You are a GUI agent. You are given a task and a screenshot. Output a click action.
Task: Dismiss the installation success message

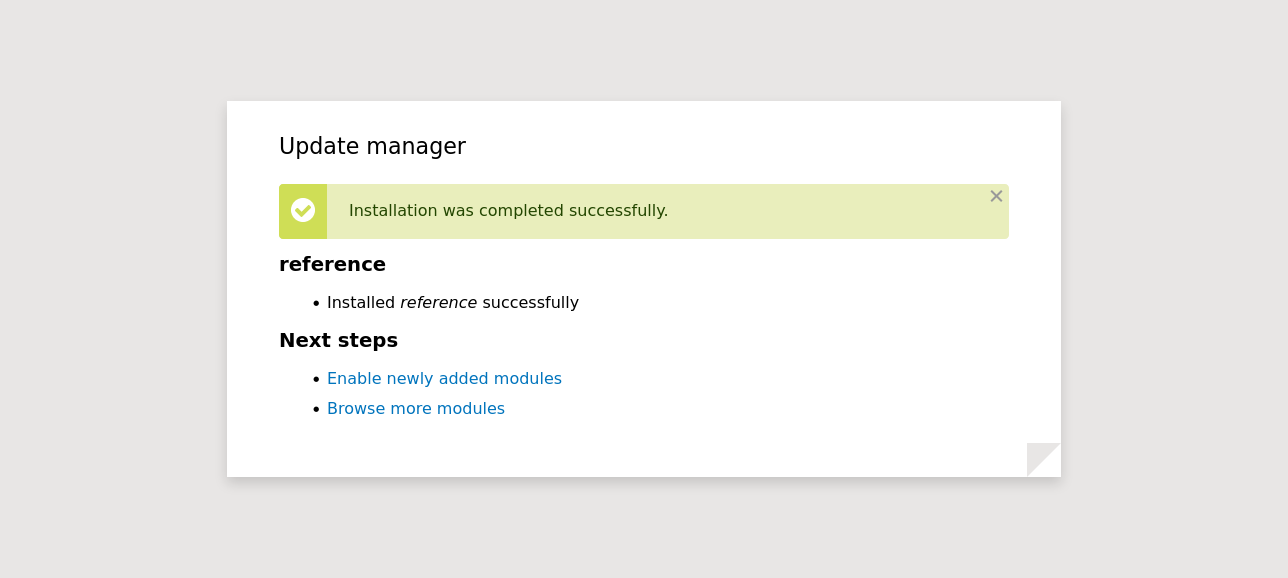996,197
